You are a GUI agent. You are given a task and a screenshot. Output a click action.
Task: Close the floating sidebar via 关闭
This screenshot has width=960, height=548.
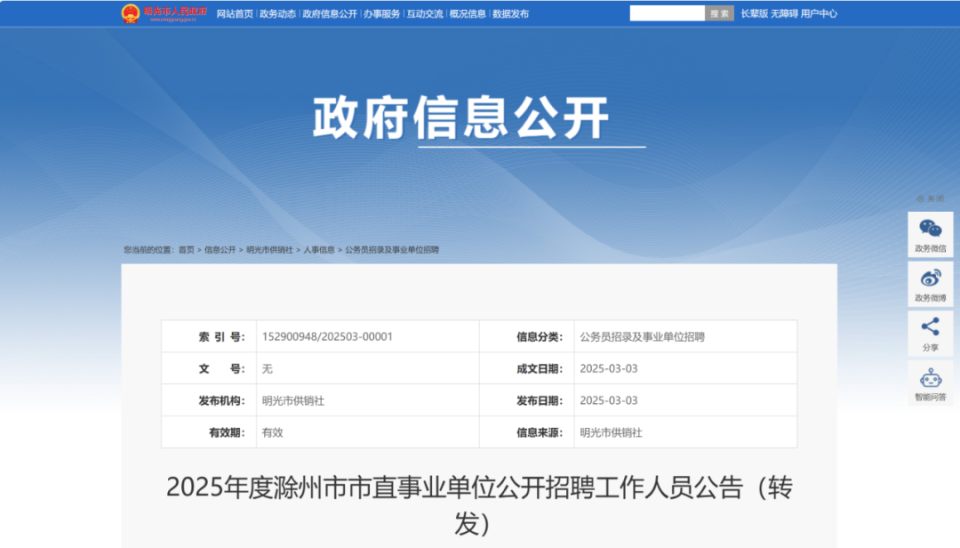(930, 199)
